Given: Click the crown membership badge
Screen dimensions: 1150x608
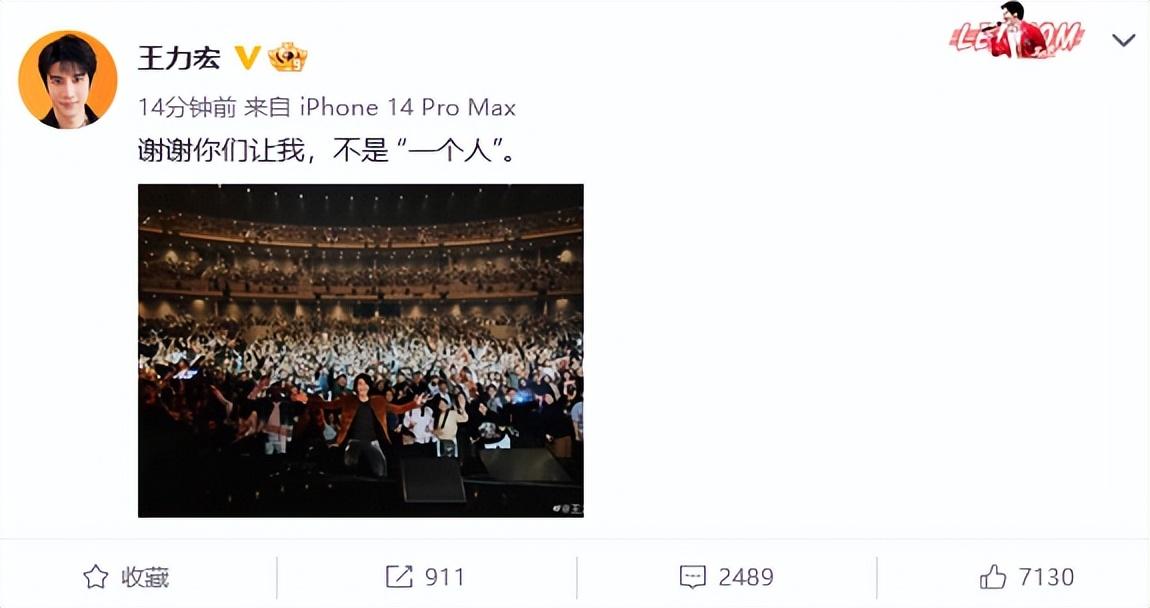Looking at the screenshot, I should [288, 57].
